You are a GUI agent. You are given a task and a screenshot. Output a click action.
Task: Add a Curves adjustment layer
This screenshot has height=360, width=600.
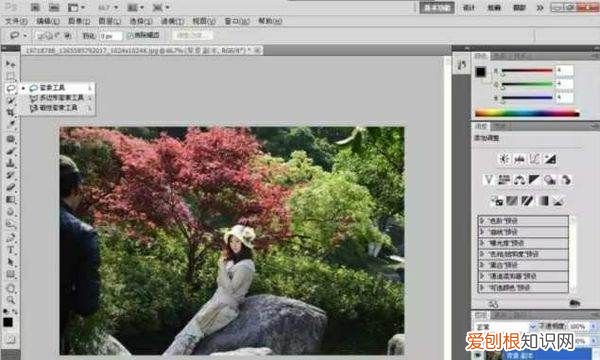coord(535,159)
